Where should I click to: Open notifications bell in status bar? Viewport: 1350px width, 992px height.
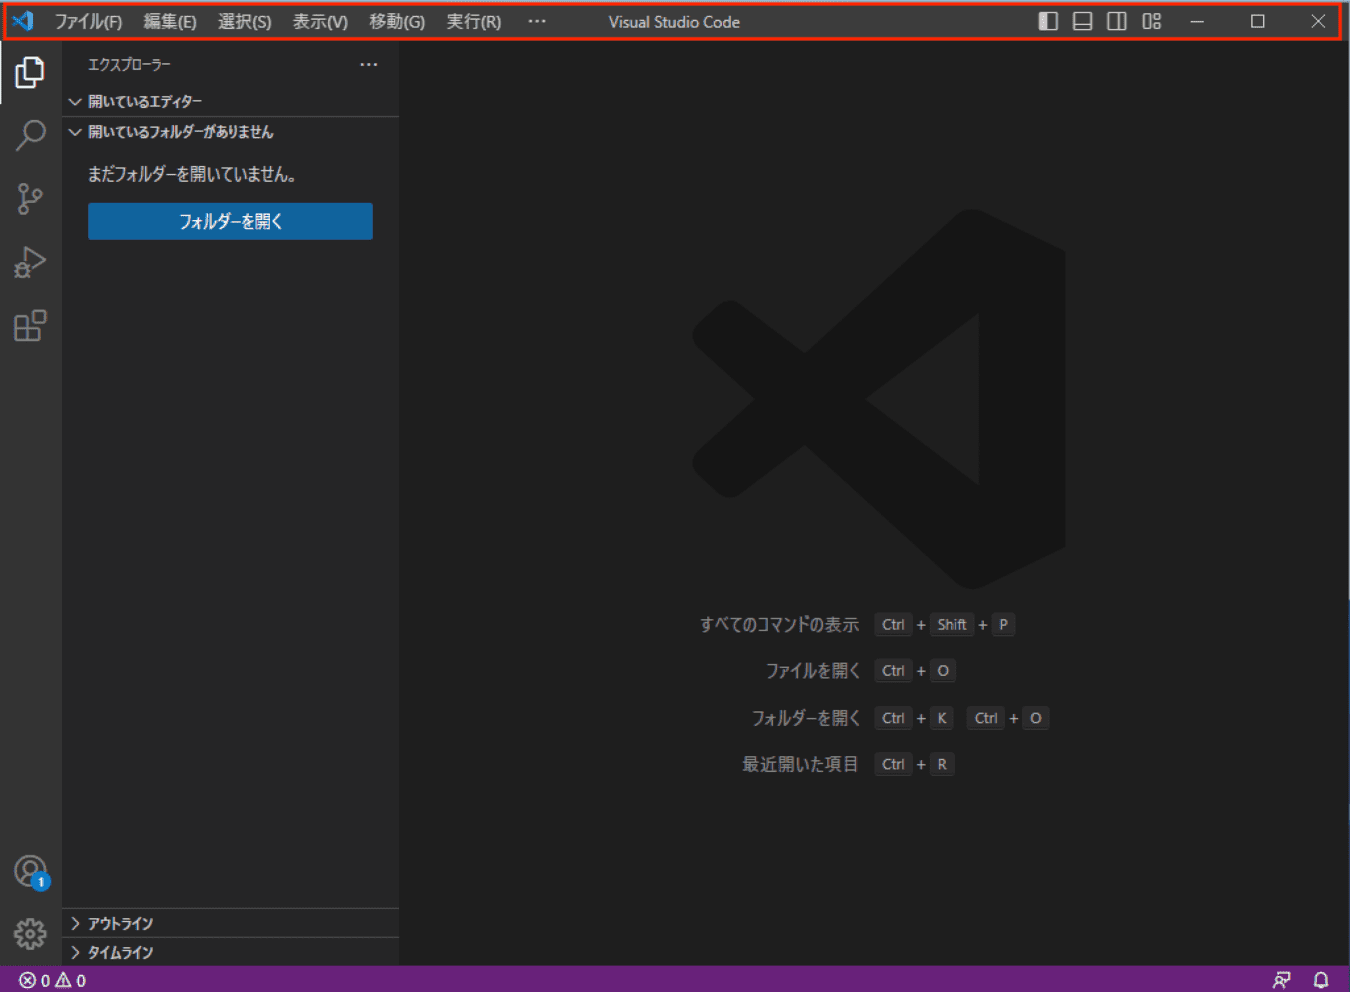coord(1321,980)
